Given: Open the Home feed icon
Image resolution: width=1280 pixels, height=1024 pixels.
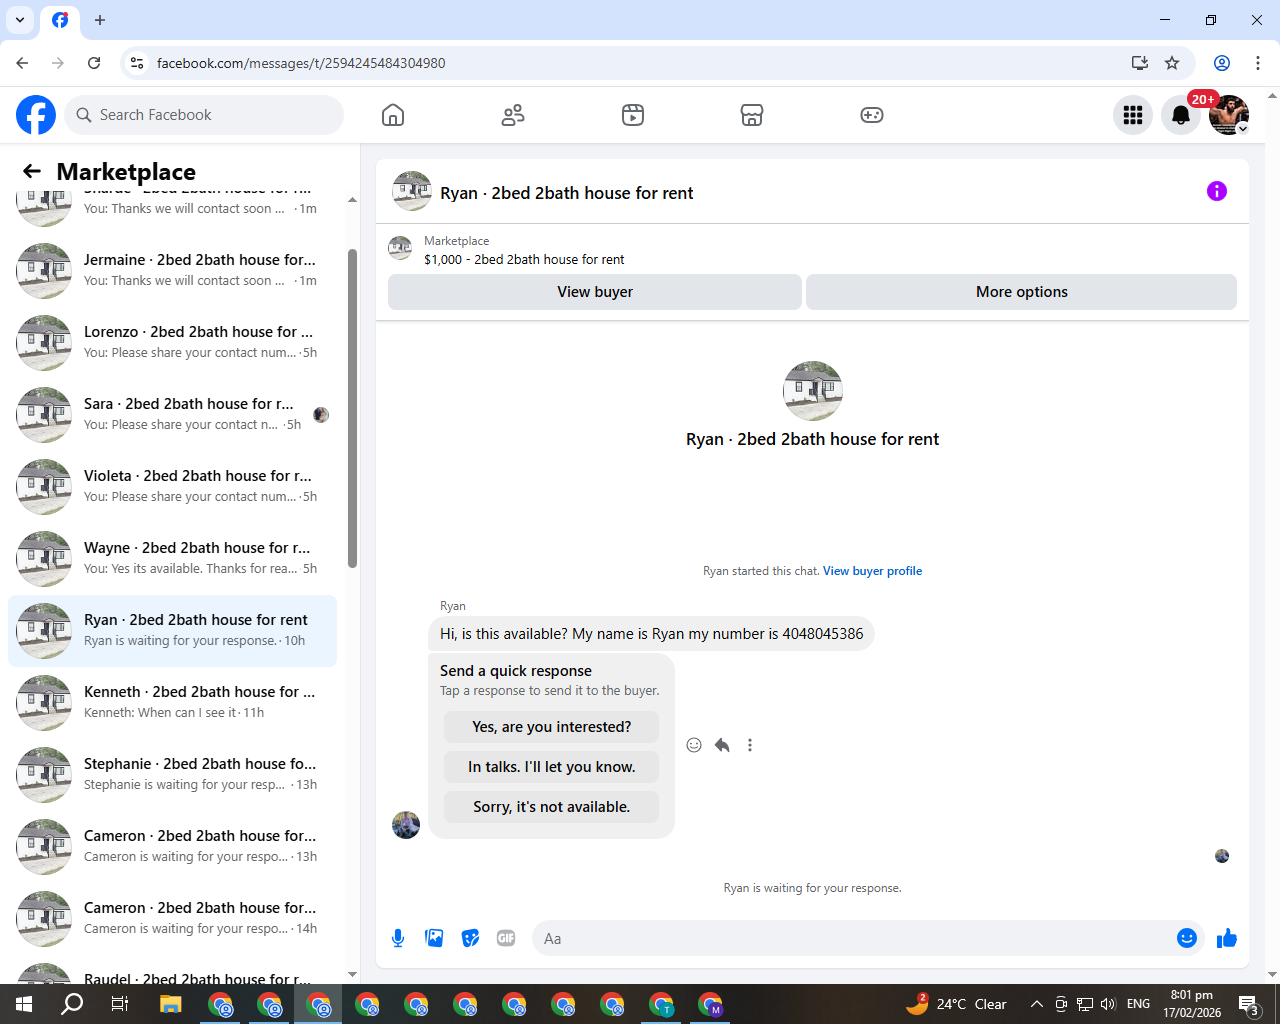Looking at the screenshot, I should coord(393,115).
